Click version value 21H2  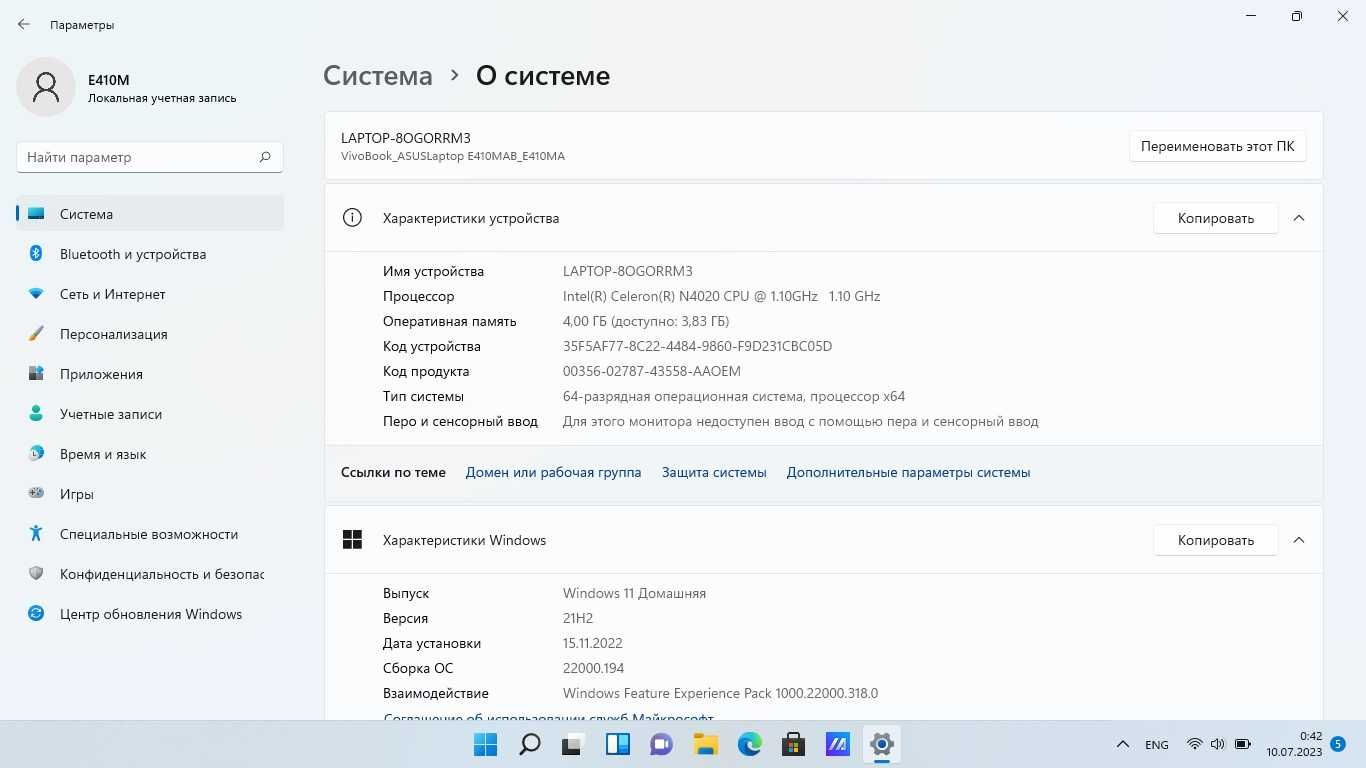(x=580, y=618)
